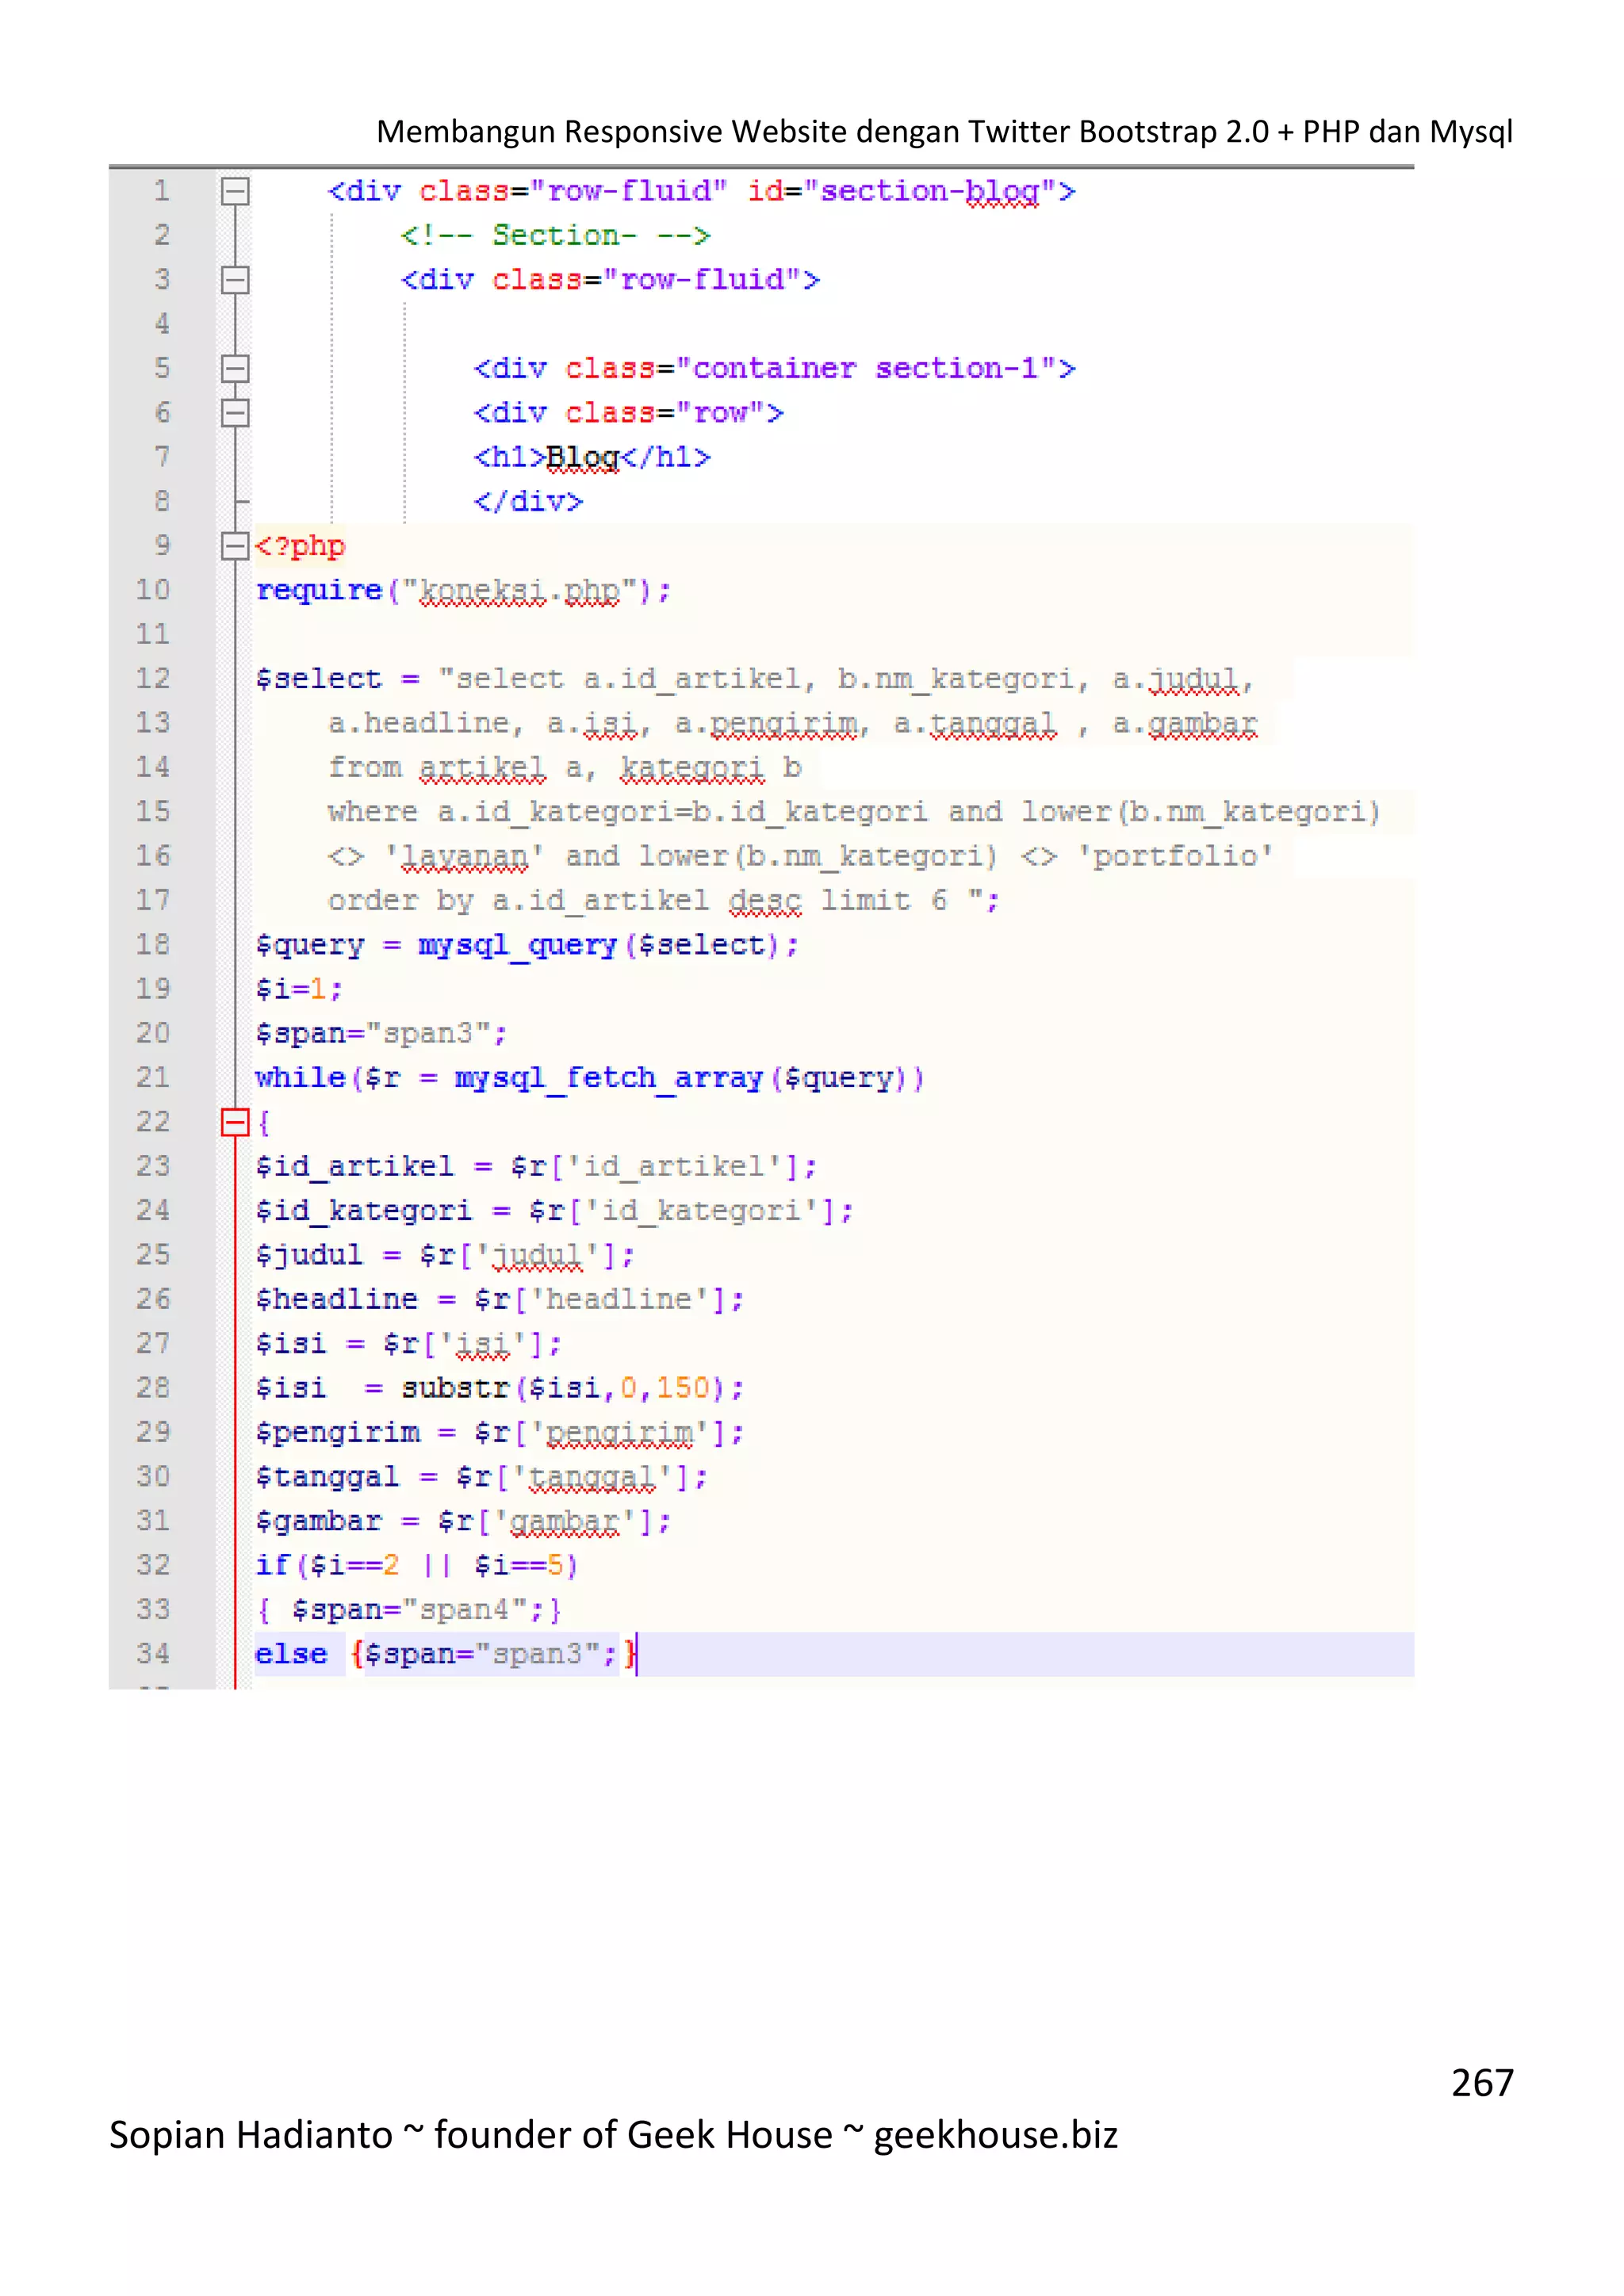The height and width of the screenshot is (2296, 1624).
Task: Click mysql_query function on line 18
Action: tap(517, 945)
